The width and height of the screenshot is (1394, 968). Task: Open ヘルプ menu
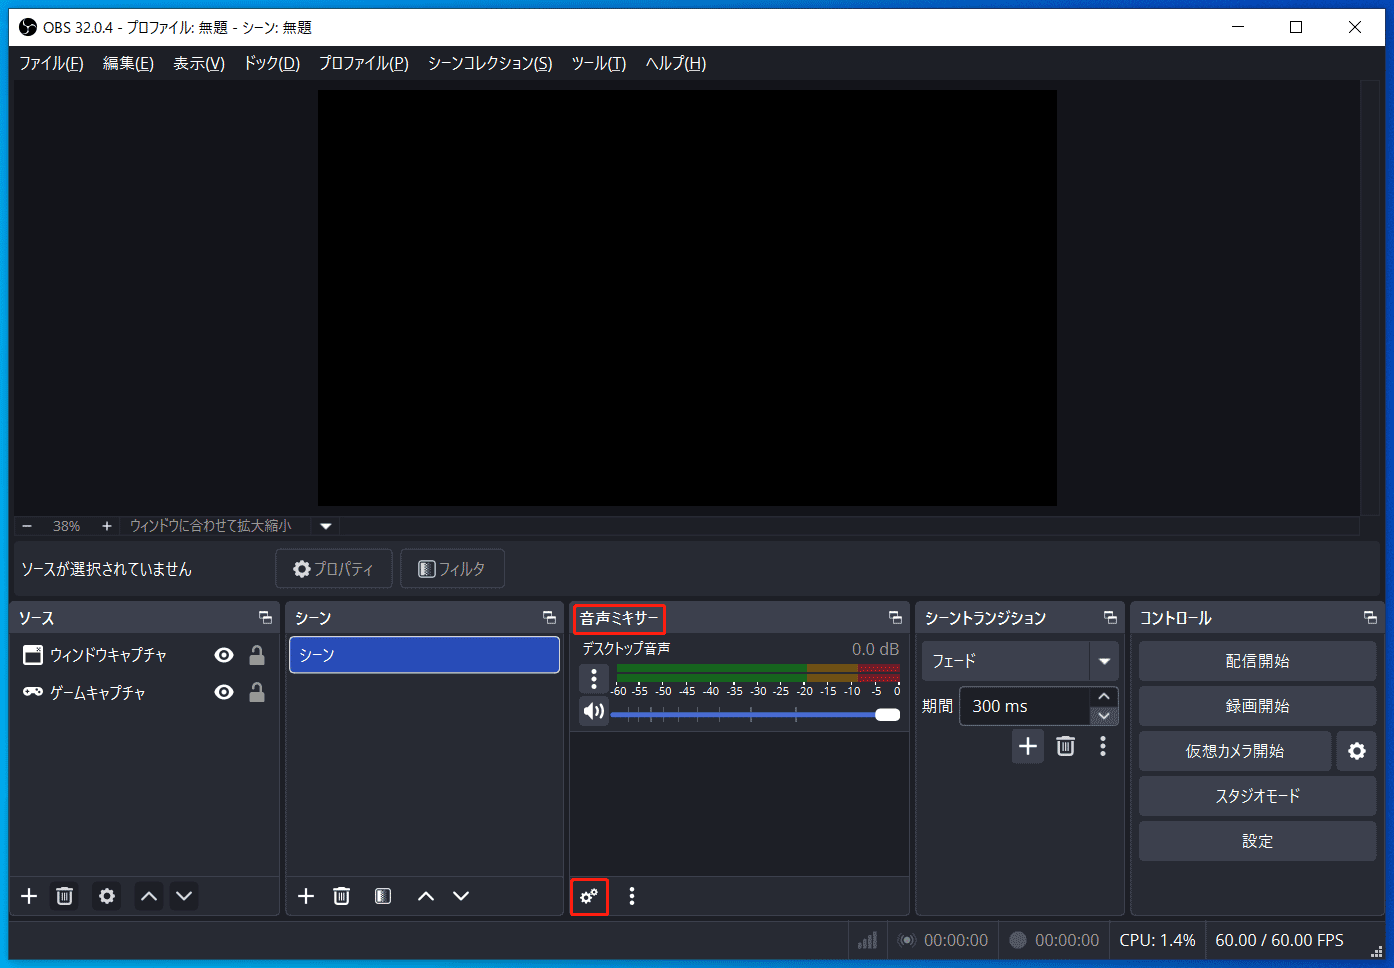(x=676, y=63)
